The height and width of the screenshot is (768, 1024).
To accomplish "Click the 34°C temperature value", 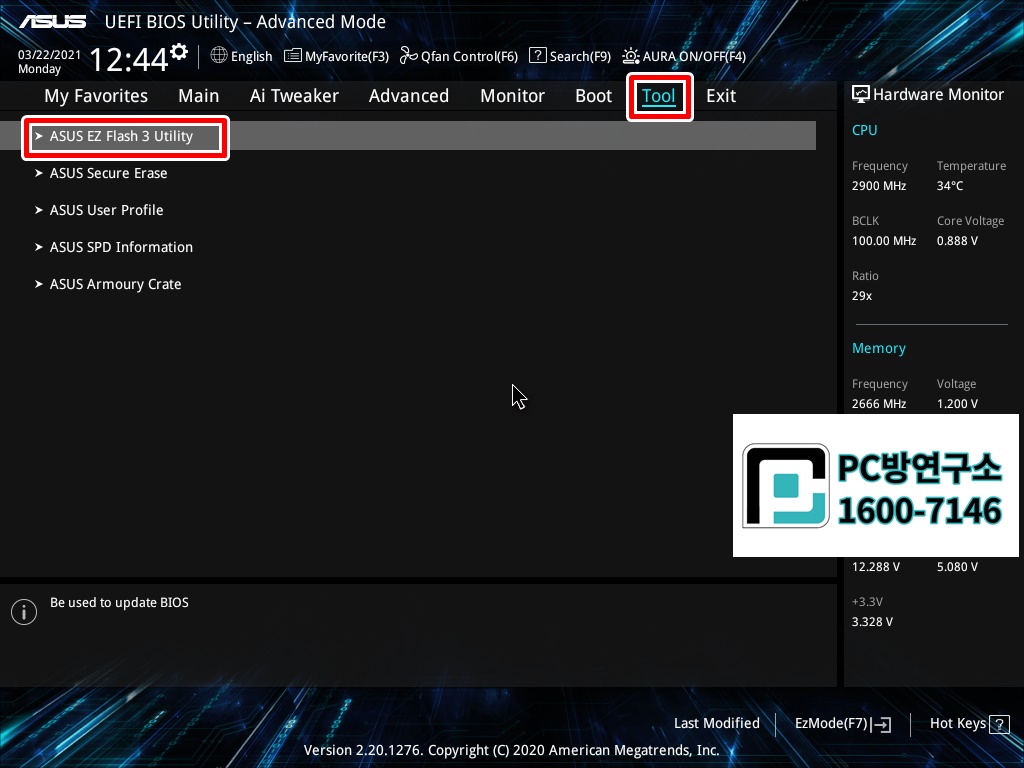I will tap(950, 186).
